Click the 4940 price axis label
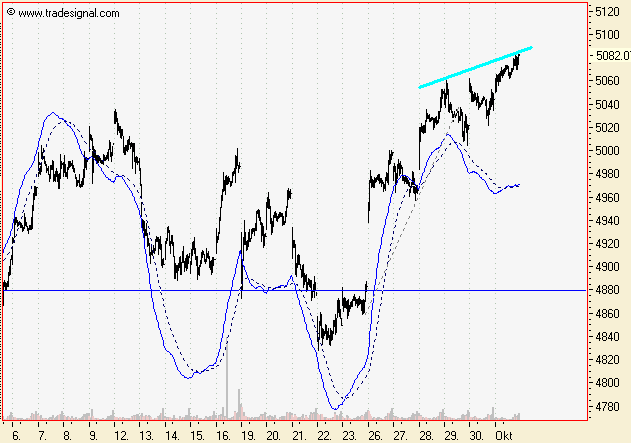 608,221
